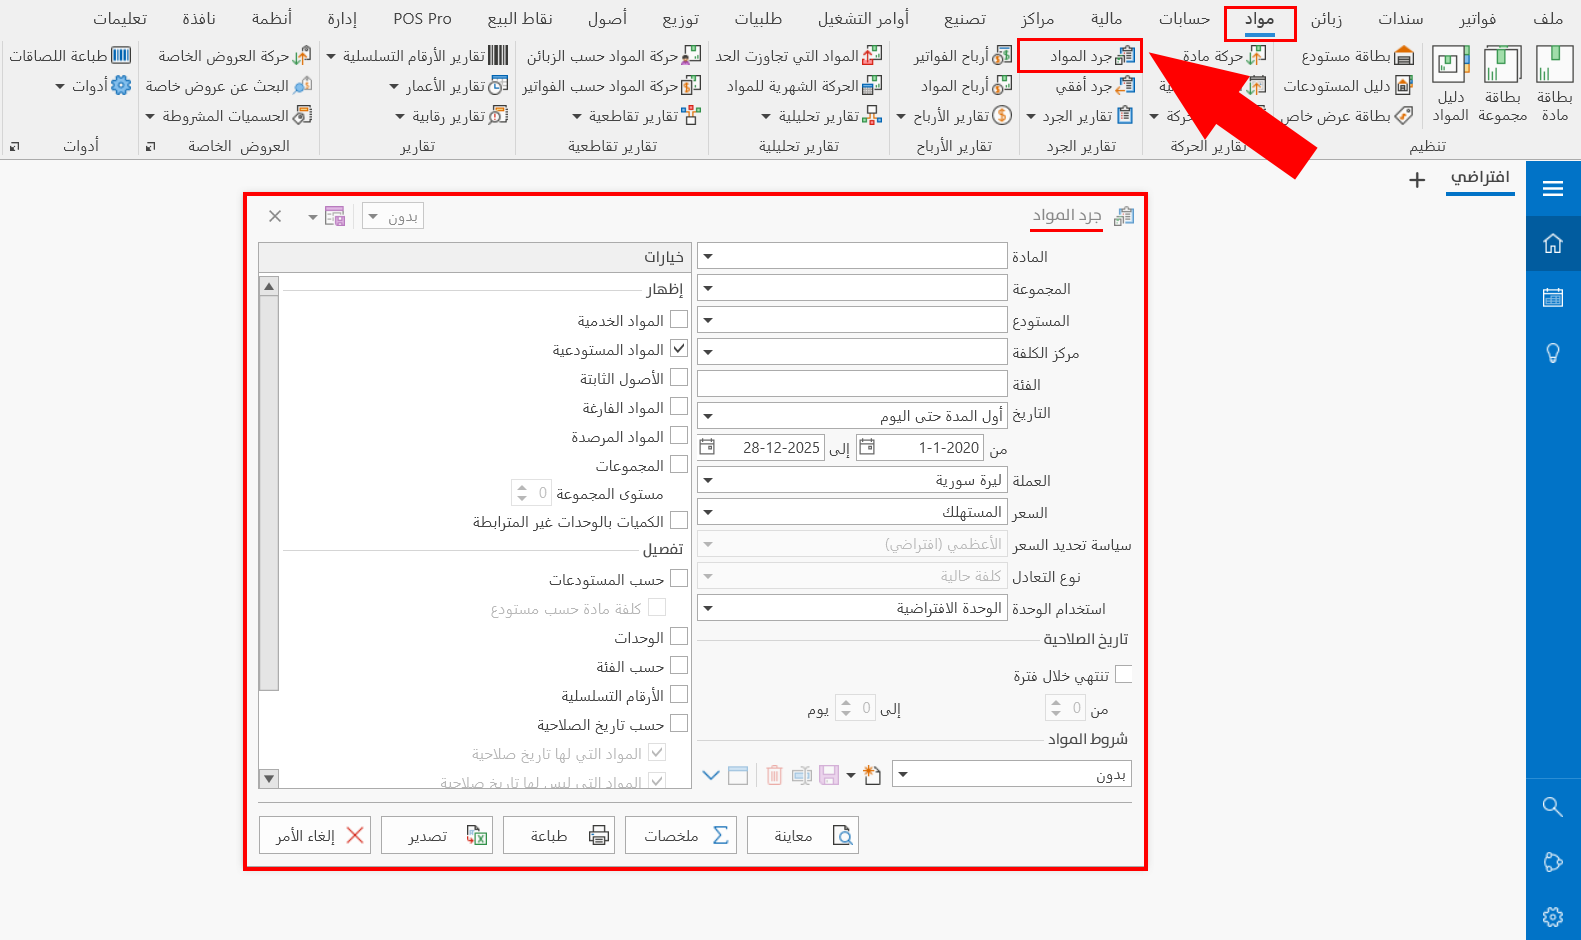Open دليل المستودعات warehouses guide
Screen dimensions: 1581x940
[1347, 86]
